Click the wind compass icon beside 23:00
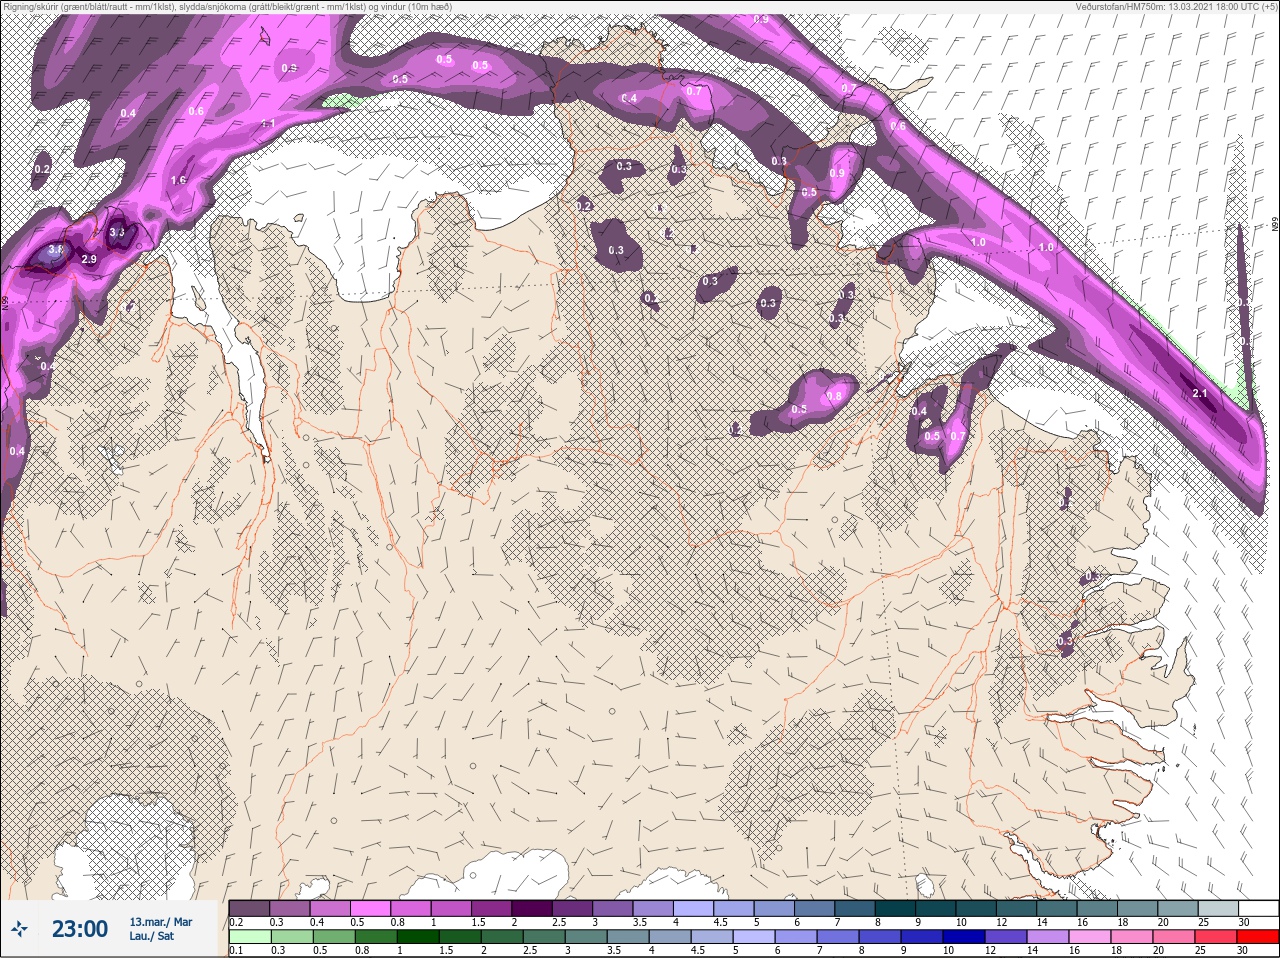The width and height of the screenshot is (1280, 958). 19,929
